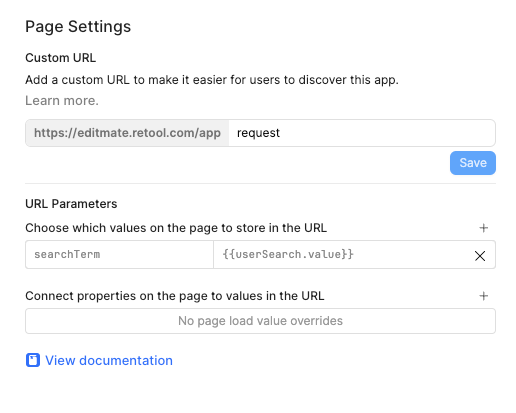
Task: Add a page load value override
Action: 483,296
